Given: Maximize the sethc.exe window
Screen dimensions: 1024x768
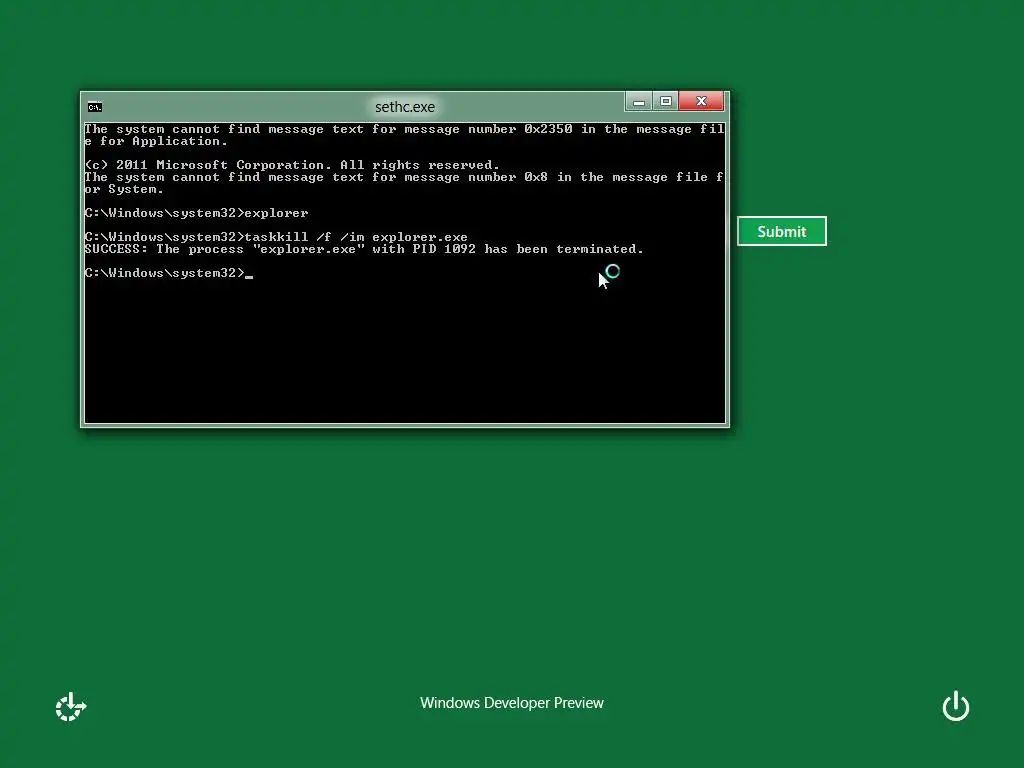Looking at the screenshot, I should tap(665, 101).
